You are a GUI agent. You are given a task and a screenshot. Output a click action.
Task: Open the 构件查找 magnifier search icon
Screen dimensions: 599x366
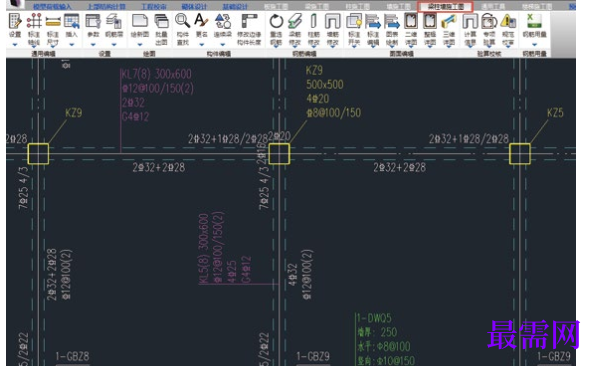pos(183,21)
